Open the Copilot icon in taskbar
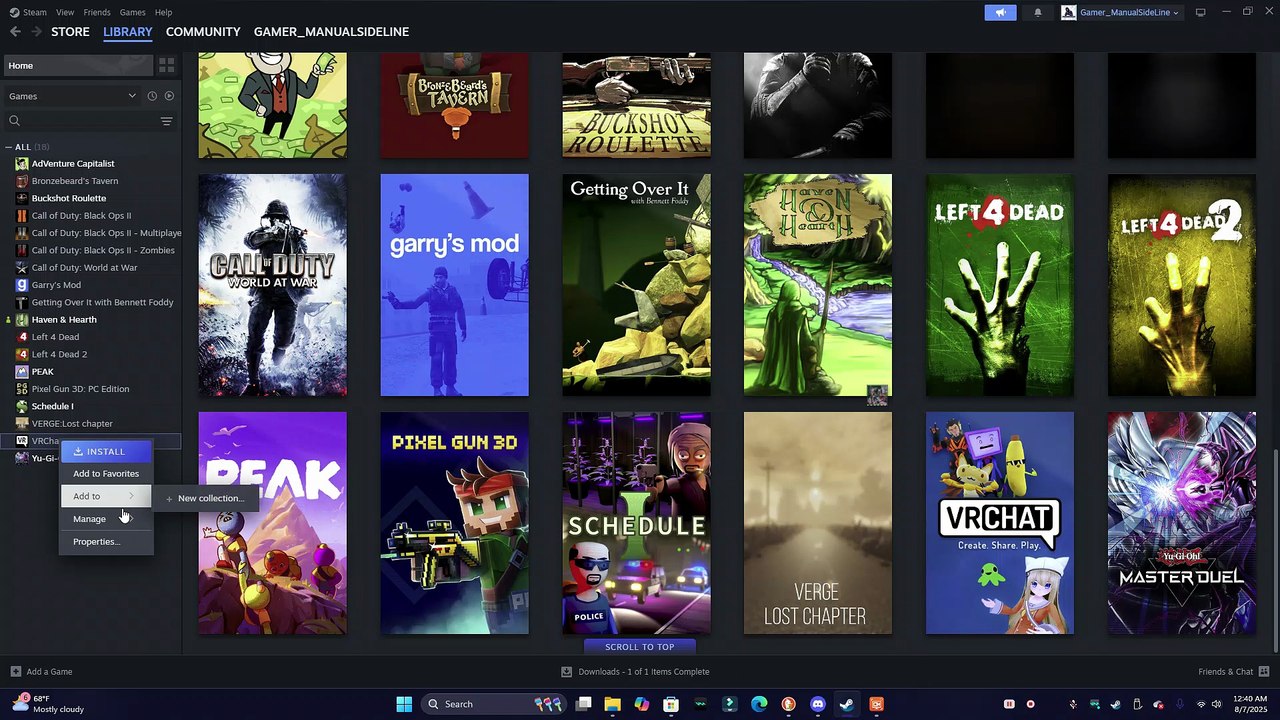Image resolution: width=1280 pixels, height=720 pixels. click(641, 704)
